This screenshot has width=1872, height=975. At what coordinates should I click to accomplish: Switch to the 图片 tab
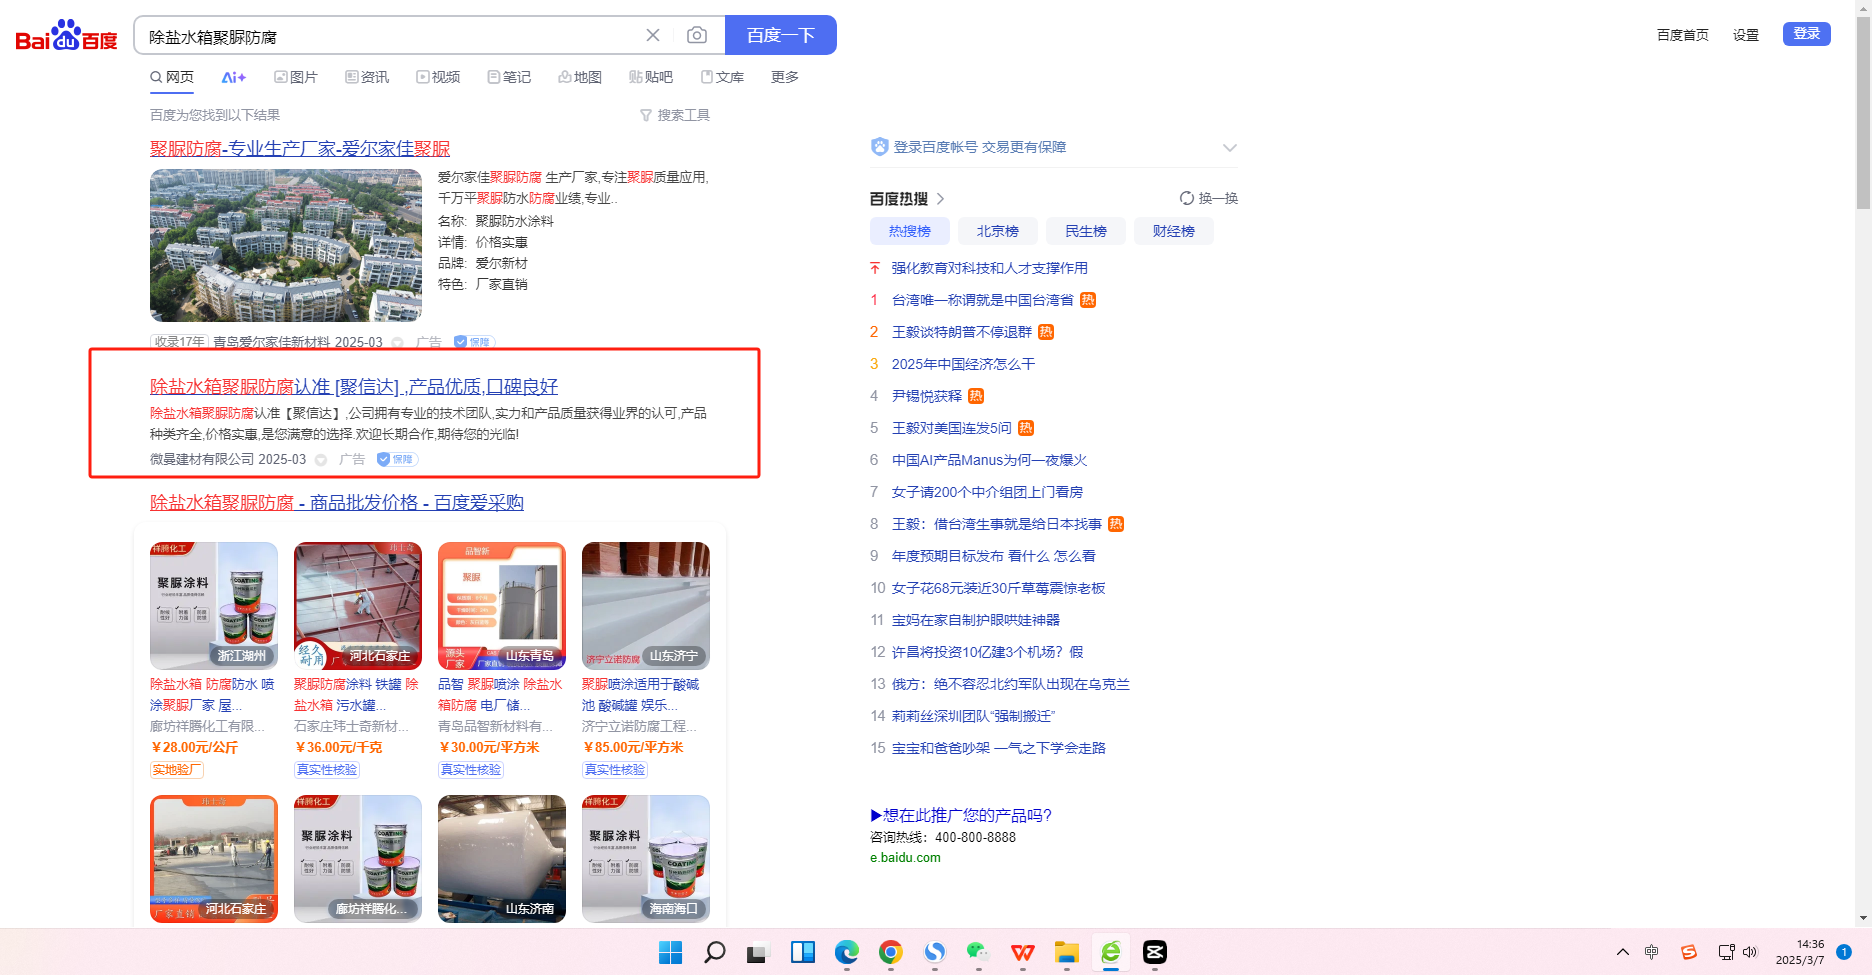pos(296,77)
